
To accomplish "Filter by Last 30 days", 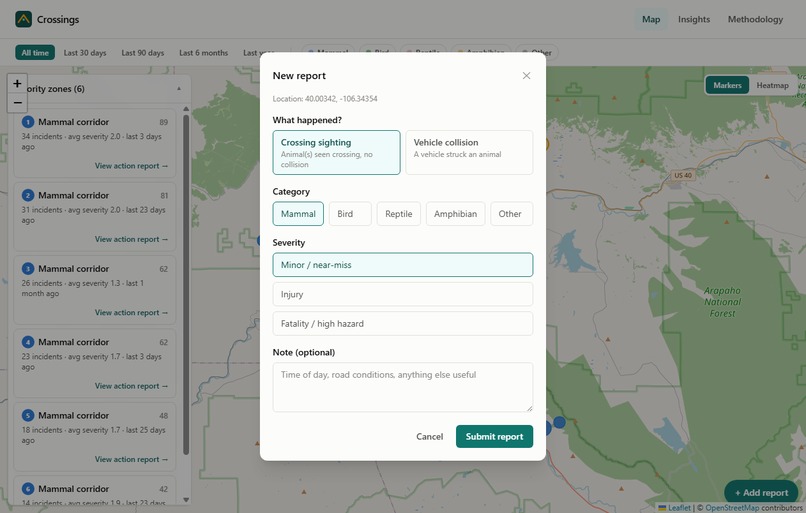I will [x=85, y=52].
